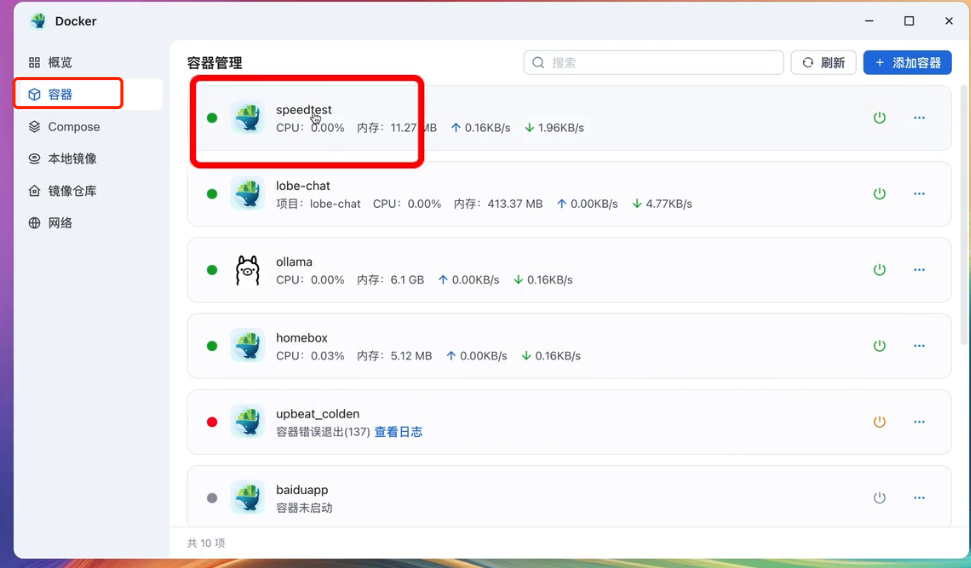Screen dimensions: 971x568
Task: Select the 容器 sidebar item
Action: point(89,94)
